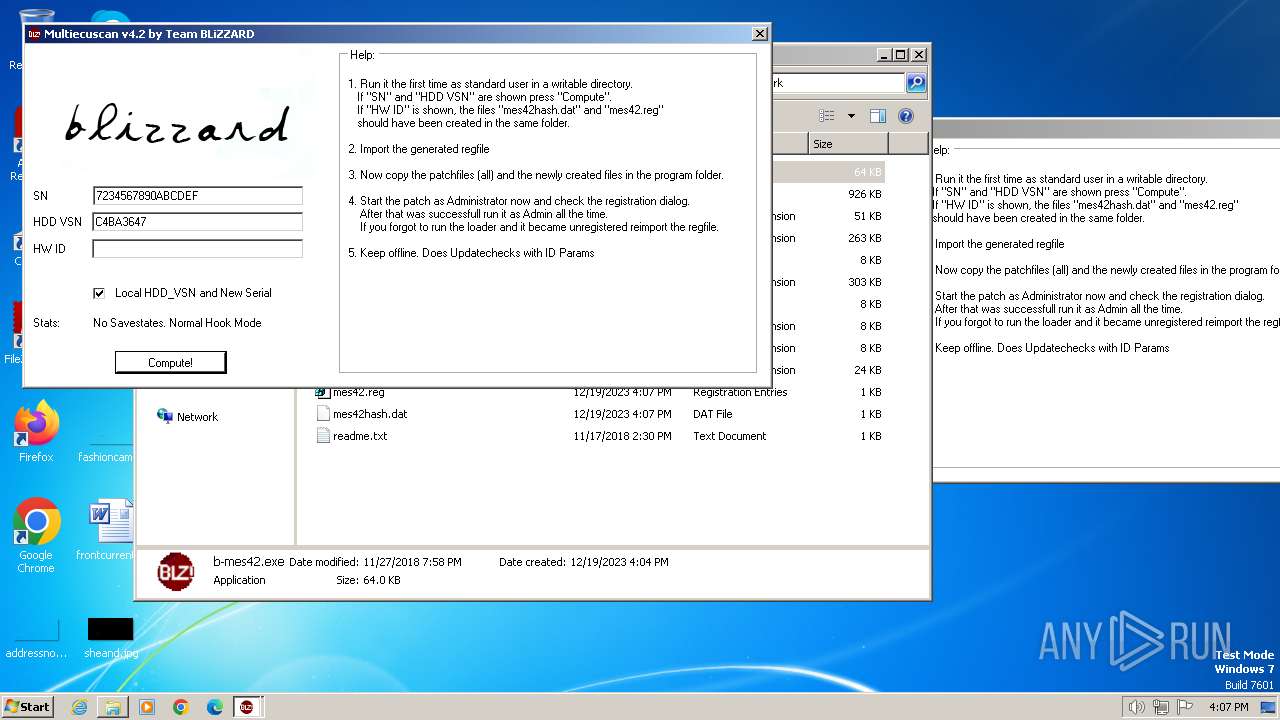The width and height of the screenshot is (1280, 720).
Task: Select the mes42hash.dat file
Action: coord(370,414)
